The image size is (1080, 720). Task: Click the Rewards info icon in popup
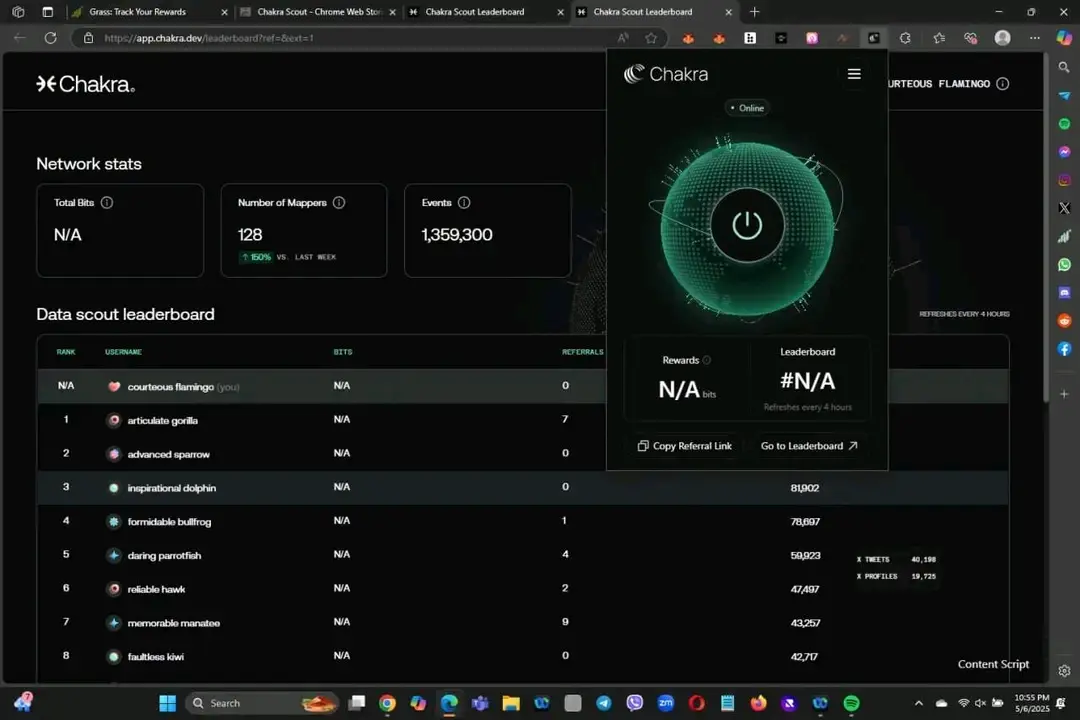pyautogui.click(x=707, y=360)
